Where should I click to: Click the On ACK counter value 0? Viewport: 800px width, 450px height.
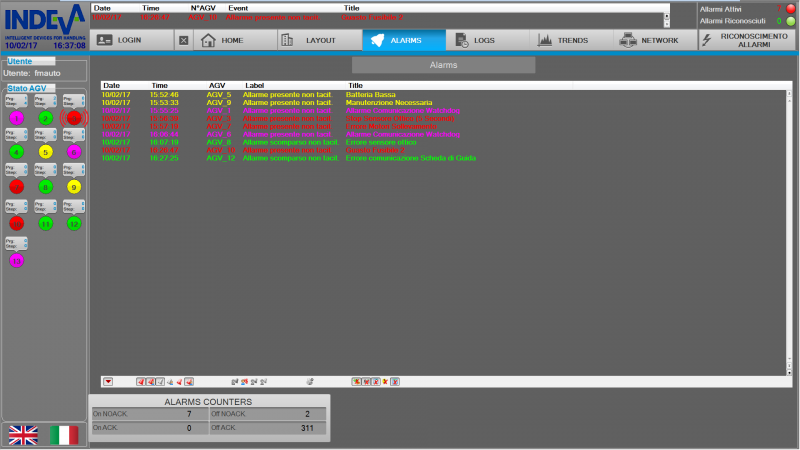coord(189,428)
